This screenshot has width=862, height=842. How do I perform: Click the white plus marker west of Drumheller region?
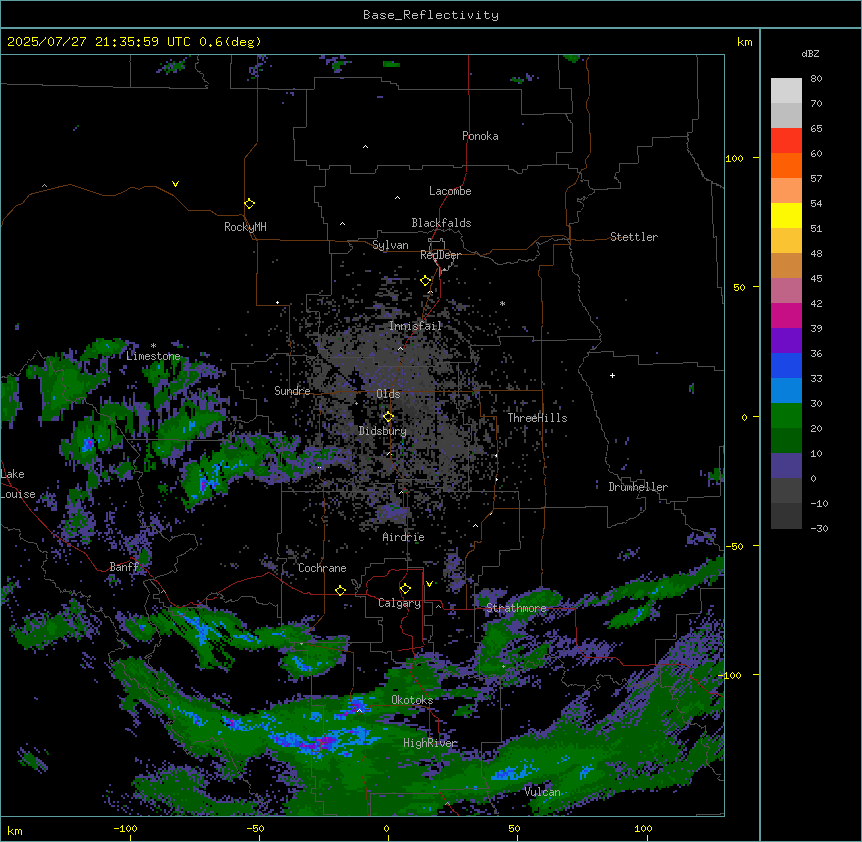[612, 375]
